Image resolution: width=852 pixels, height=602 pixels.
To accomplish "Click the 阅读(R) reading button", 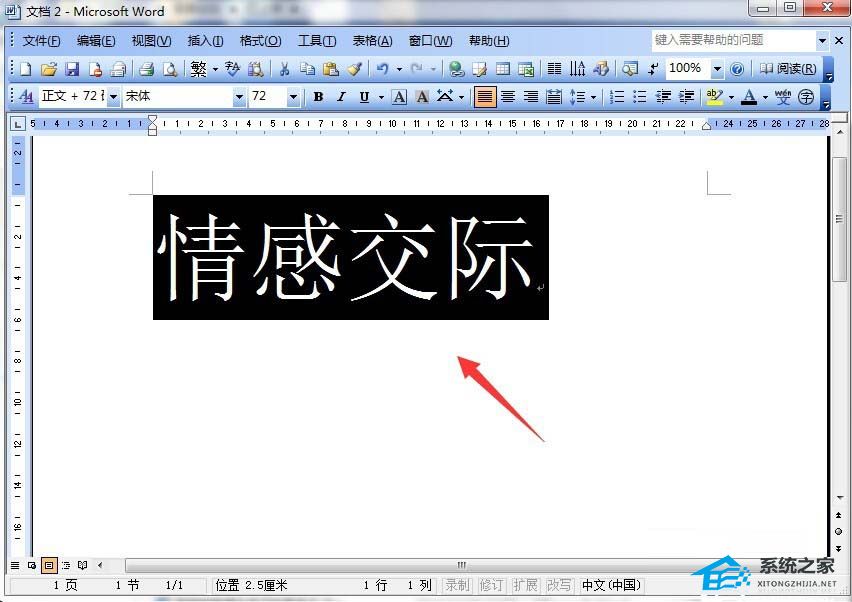I will (x=787, y=69).
